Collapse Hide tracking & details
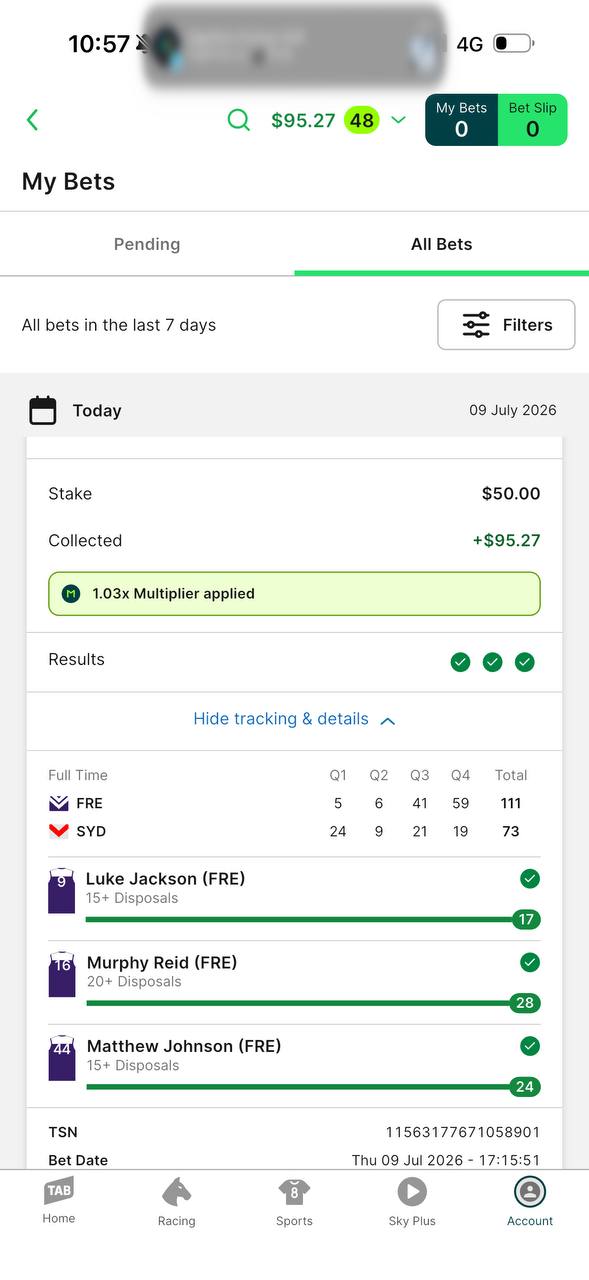Screen dimensions: 589x1280 tap(294, 719)
